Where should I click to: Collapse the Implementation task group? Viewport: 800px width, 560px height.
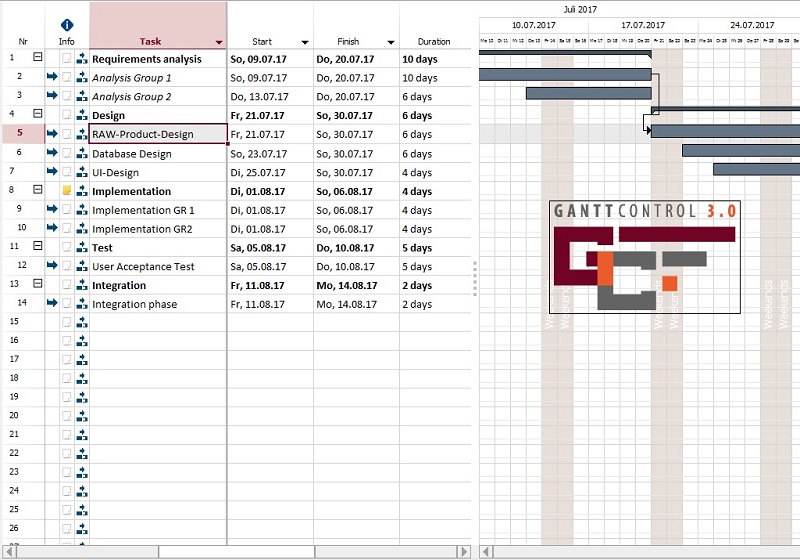point(38,189)
